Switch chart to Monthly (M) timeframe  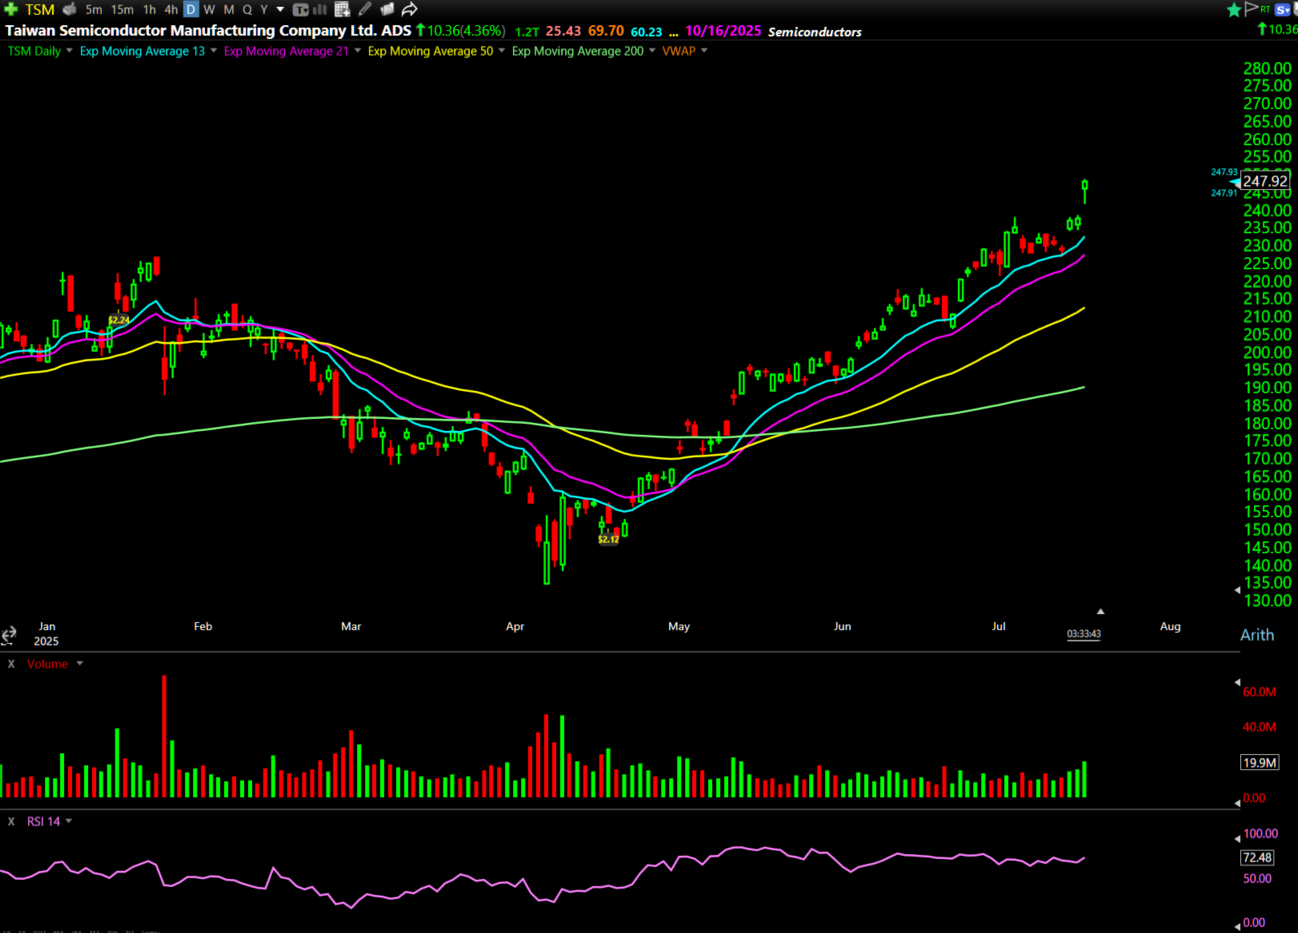point(229,9)
